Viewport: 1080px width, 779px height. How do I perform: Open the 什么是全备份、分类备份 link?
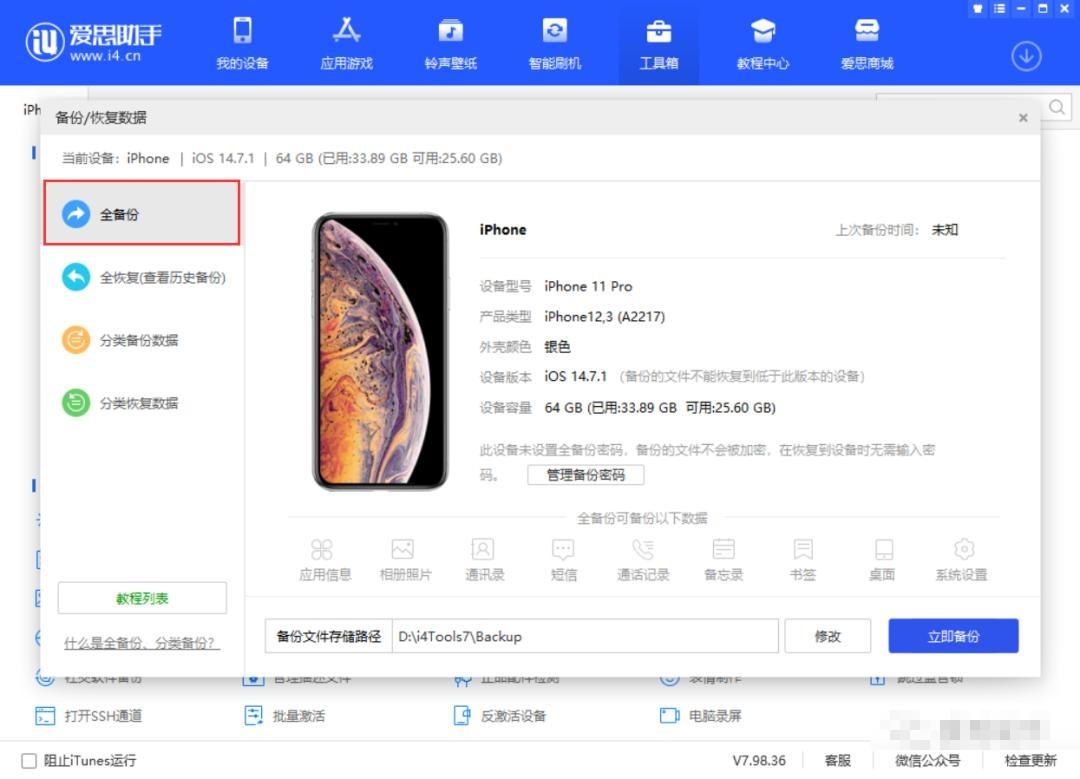coord(141,643)
